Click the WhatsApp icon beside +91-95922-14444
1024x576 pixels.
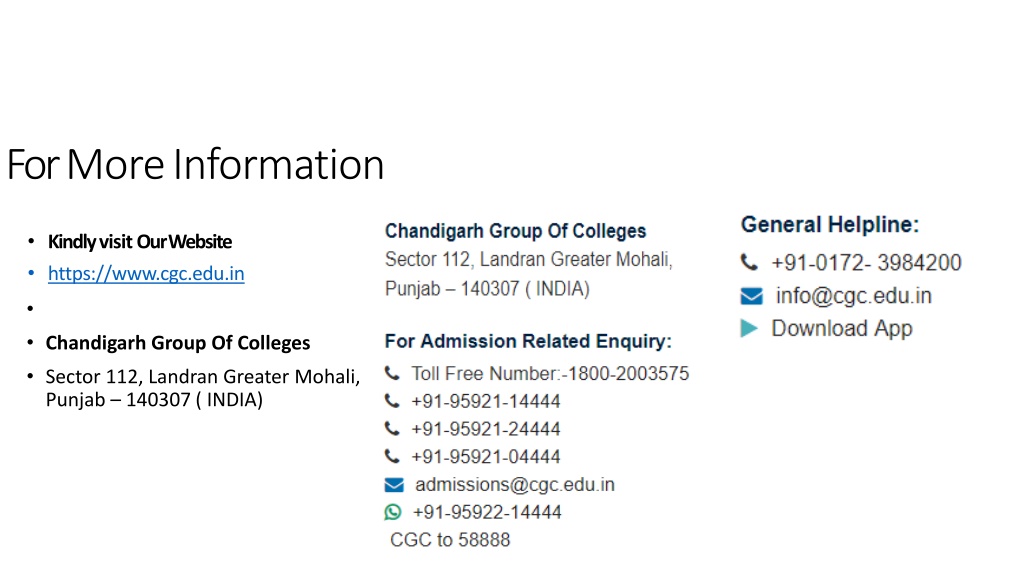tap(393, 512)
